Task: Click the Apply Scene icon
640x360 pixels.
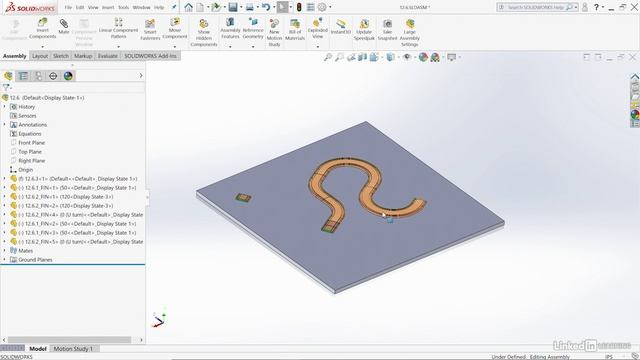Action: (435, 57)
